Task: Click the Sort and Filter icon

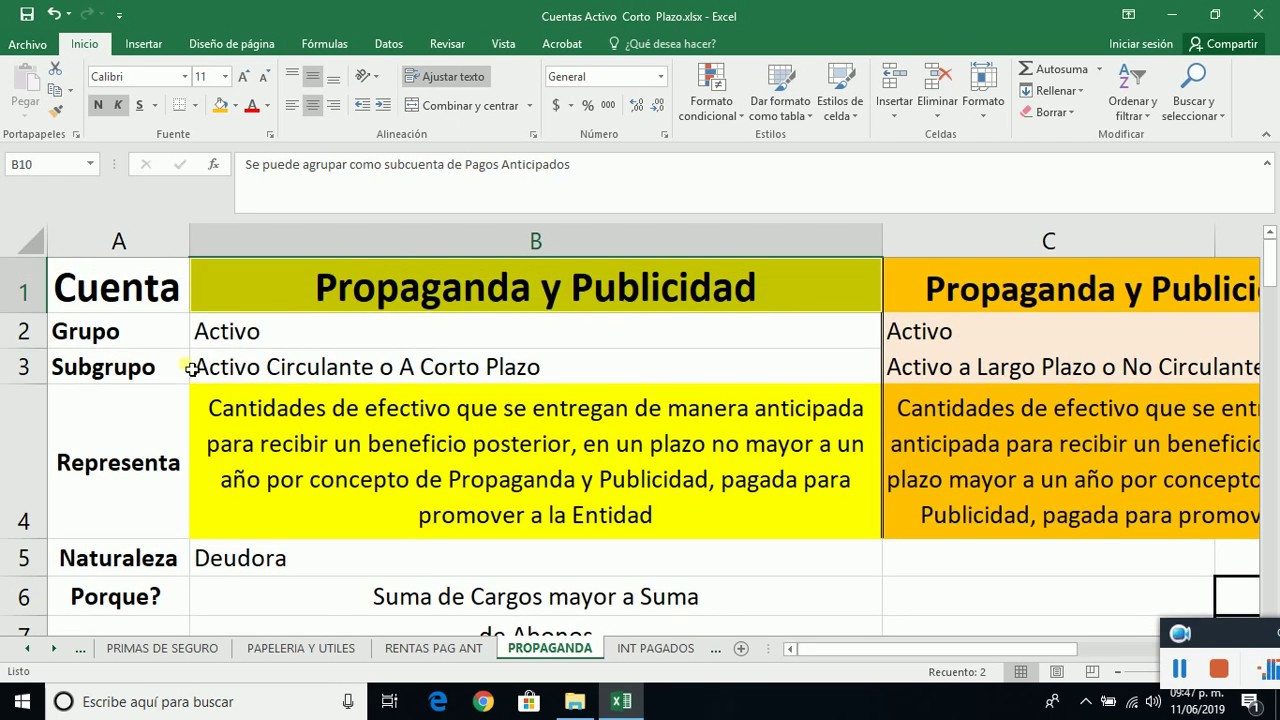Action: point(1131,78)
